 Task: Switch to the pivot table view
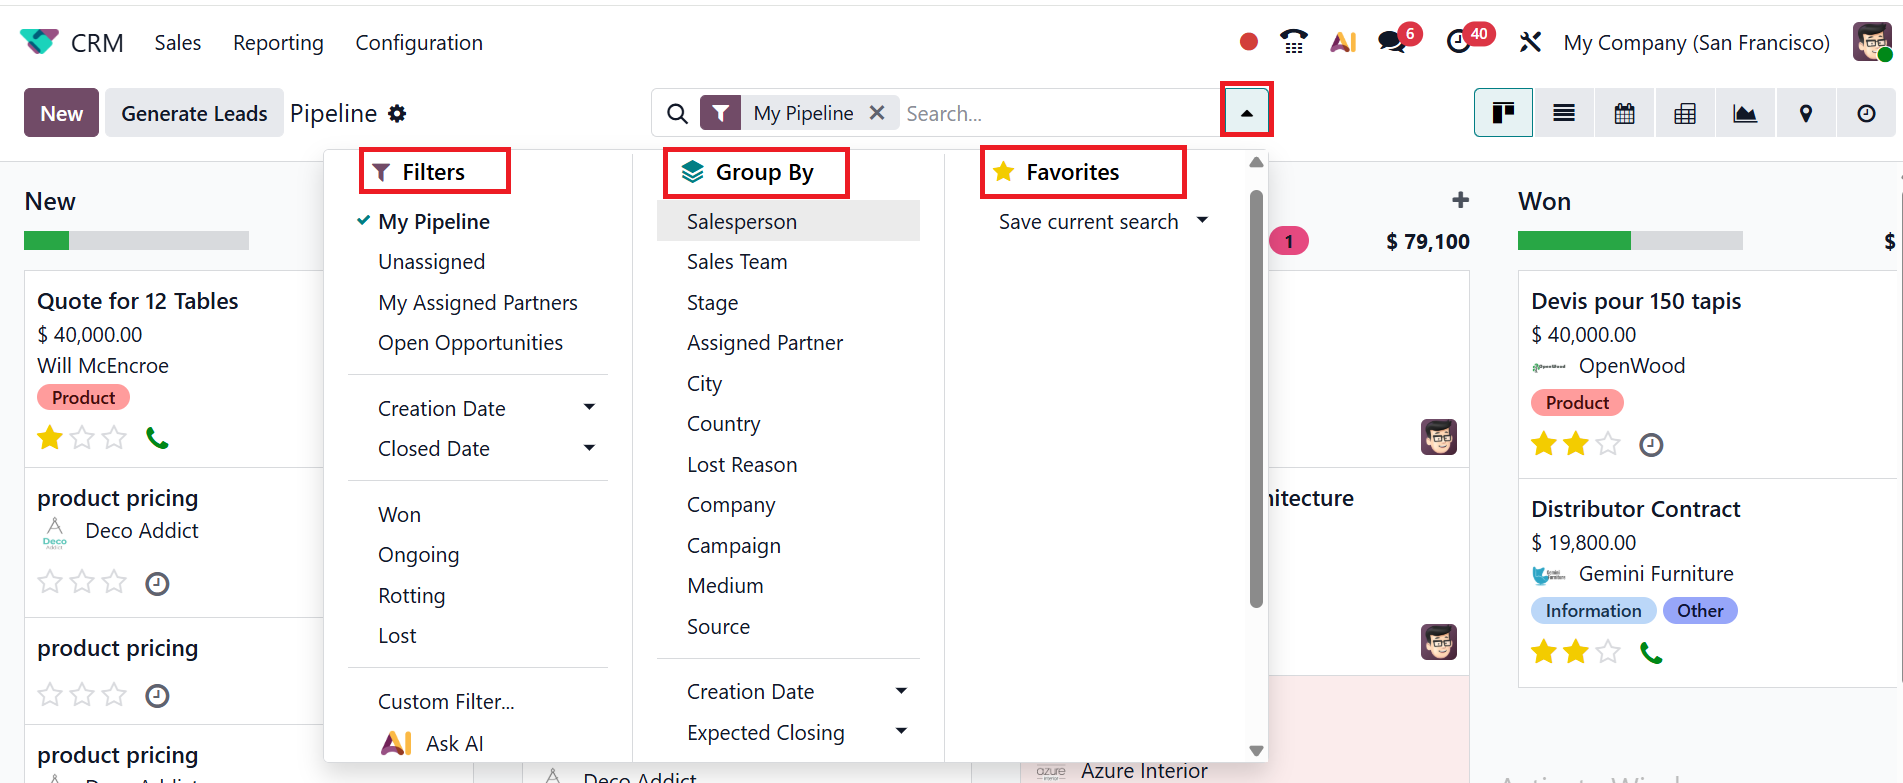(x=1685, y=113)
